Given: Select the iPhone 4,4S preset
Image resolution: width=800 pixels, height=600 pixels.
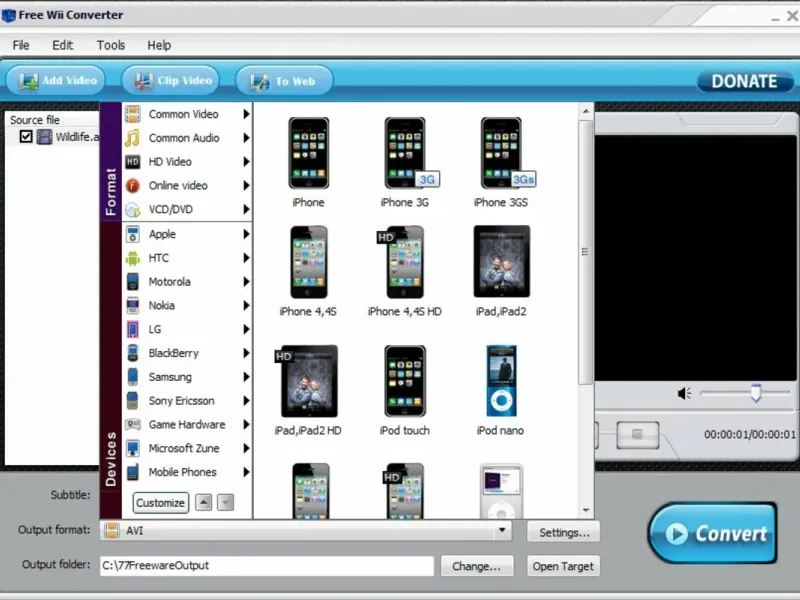Looking at the screenshot, I should coord(308,262).
